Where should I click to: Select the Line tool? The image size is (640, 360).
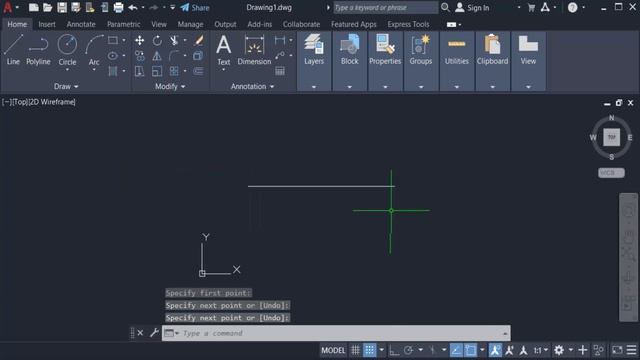(13, 50)
